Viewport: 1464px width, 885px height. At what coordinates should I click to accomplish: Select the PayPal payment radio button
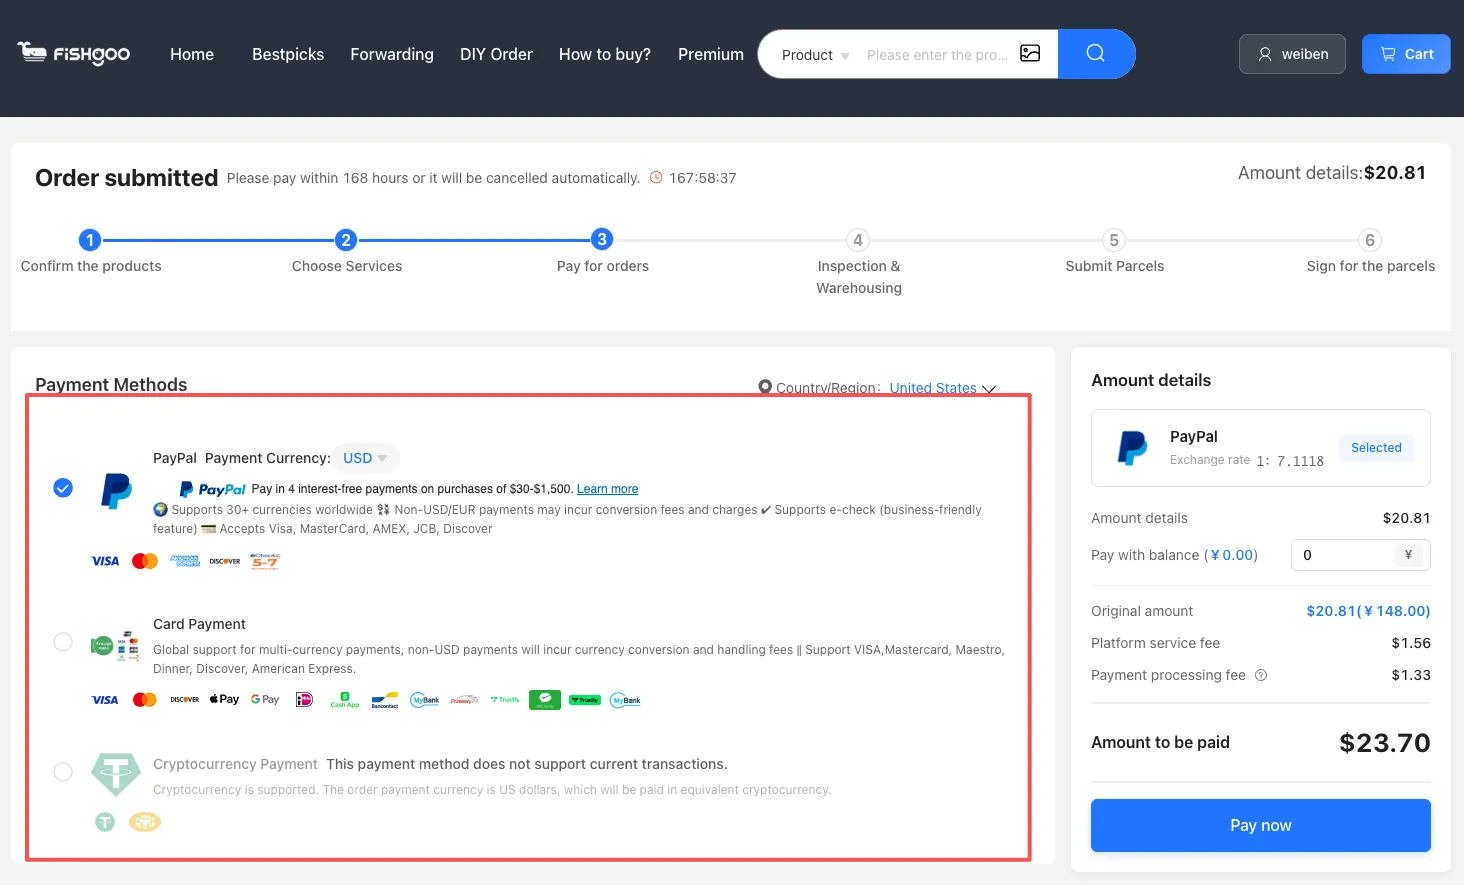(x=63, y=488)
